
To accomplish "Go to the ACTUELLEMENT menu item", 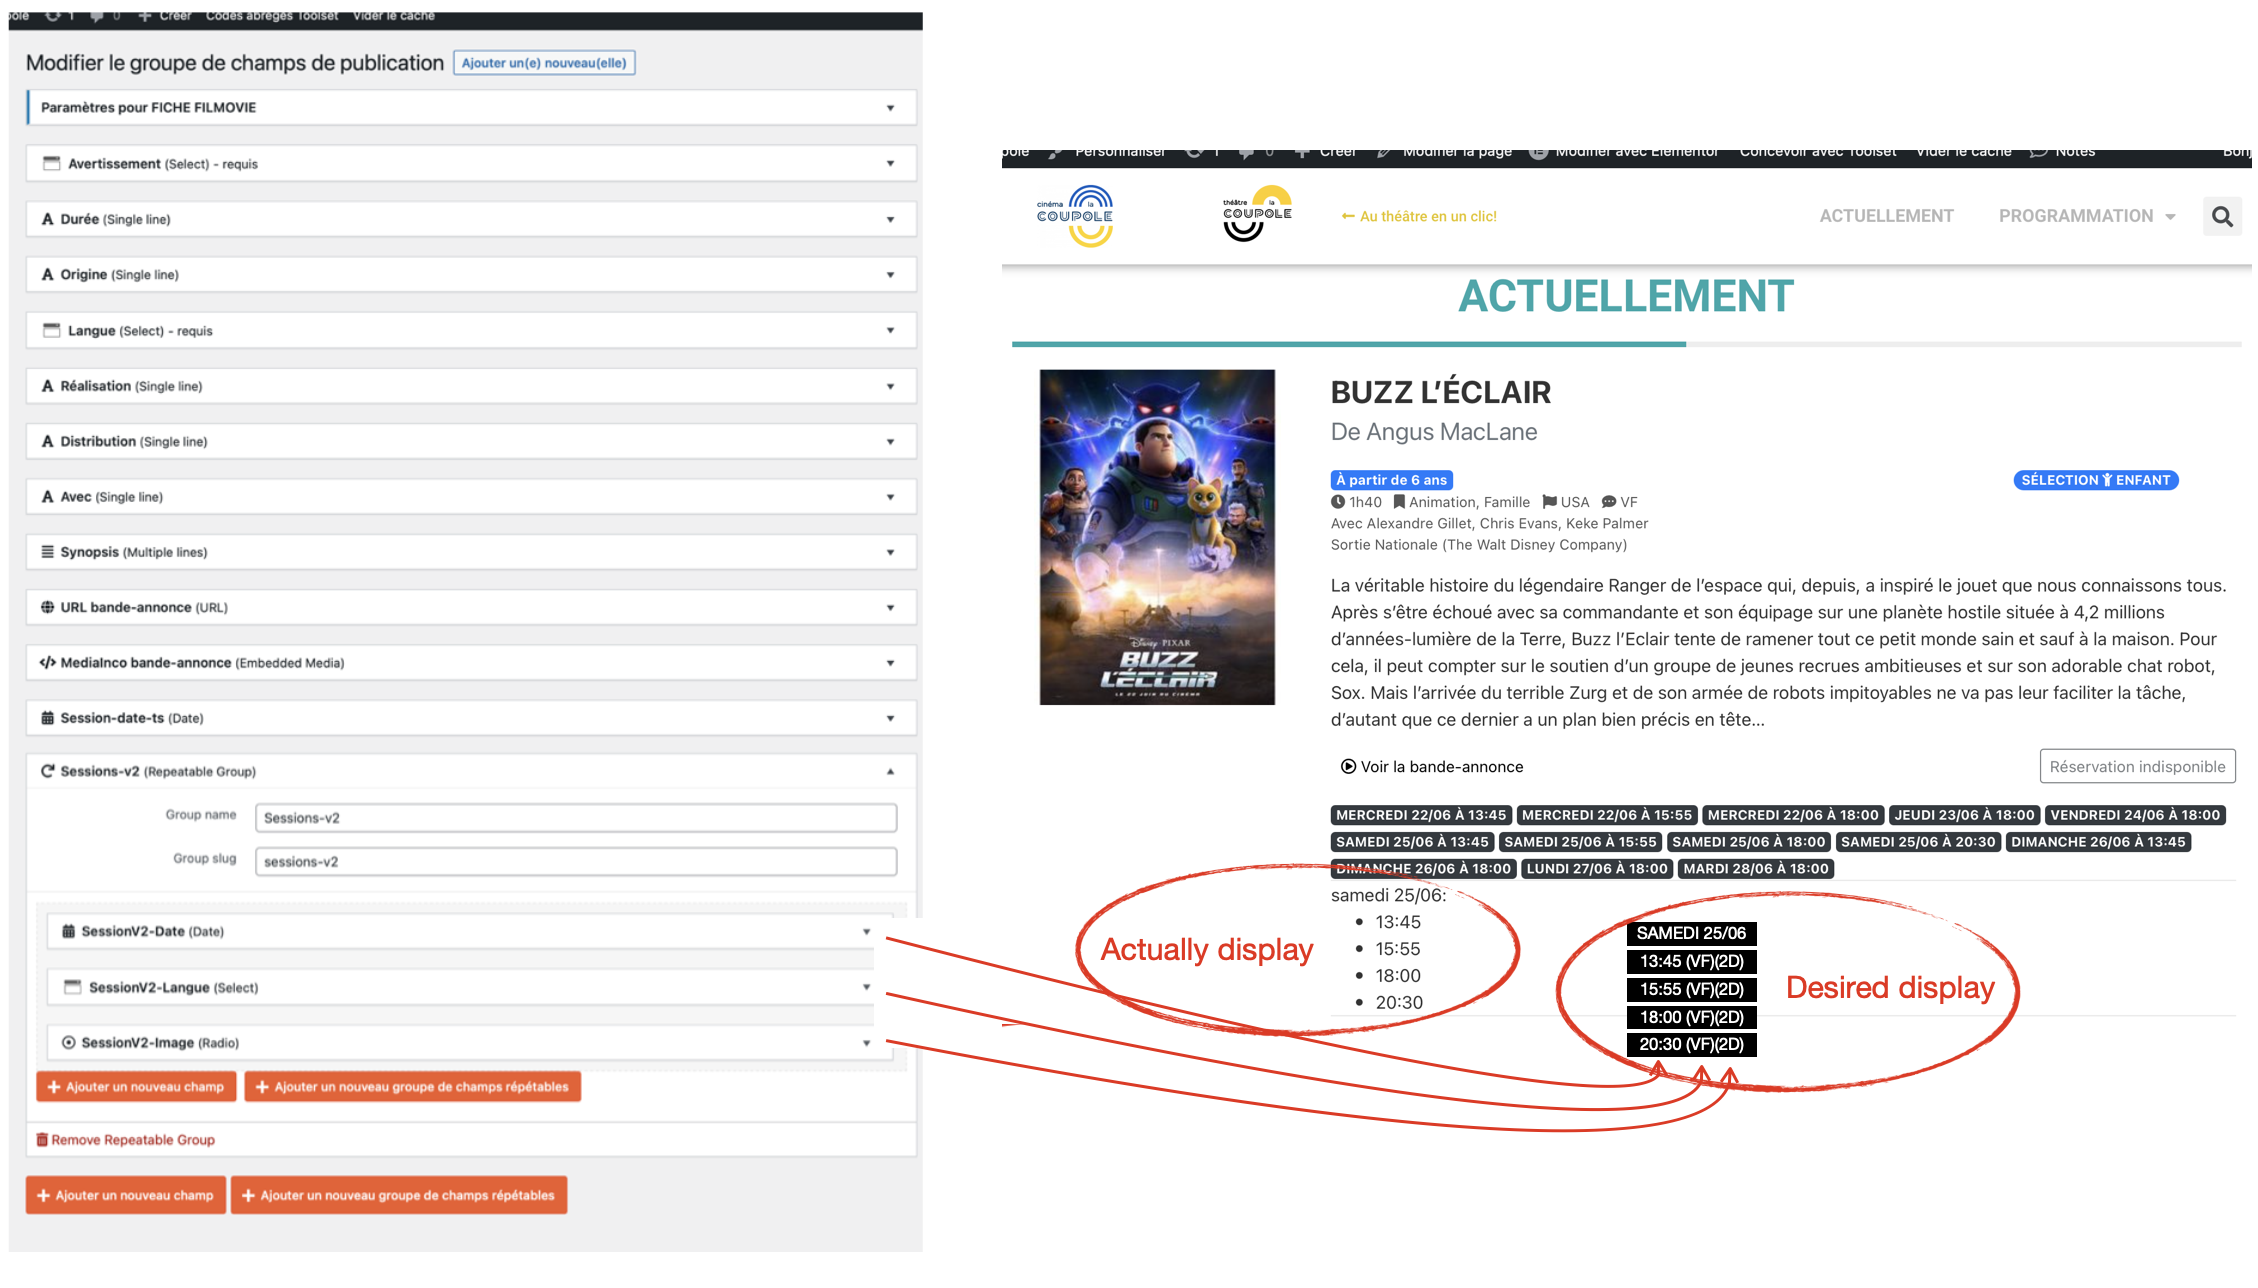I will (1886, 216).
